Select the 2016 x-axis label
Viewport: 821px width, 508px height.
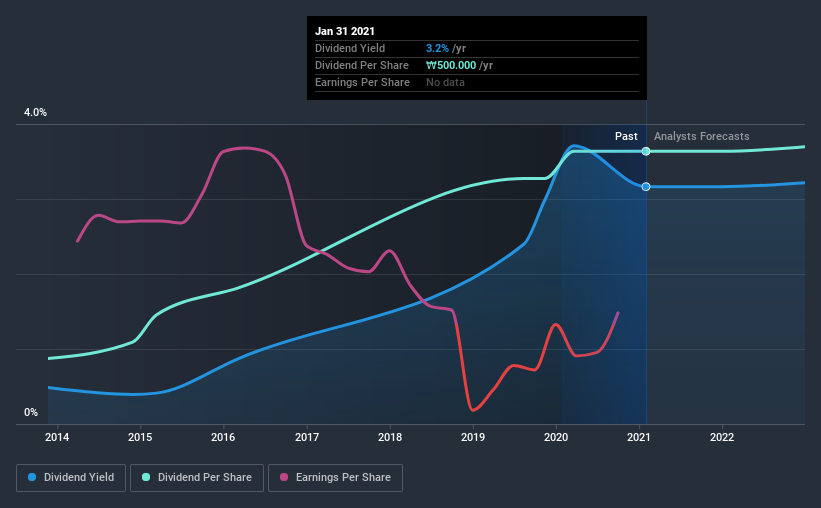coord(223,437)
